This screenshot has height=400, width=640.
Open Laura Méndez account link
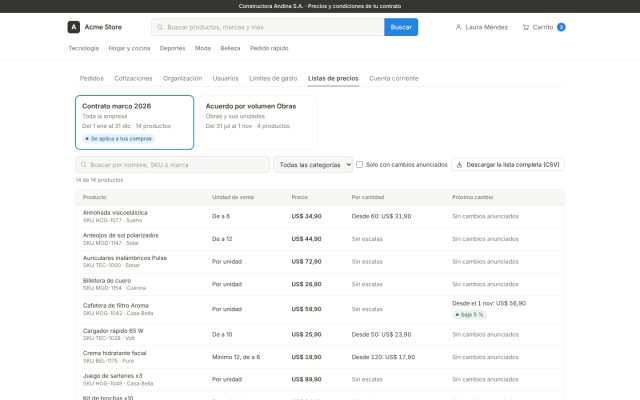(x=482, y=27)
